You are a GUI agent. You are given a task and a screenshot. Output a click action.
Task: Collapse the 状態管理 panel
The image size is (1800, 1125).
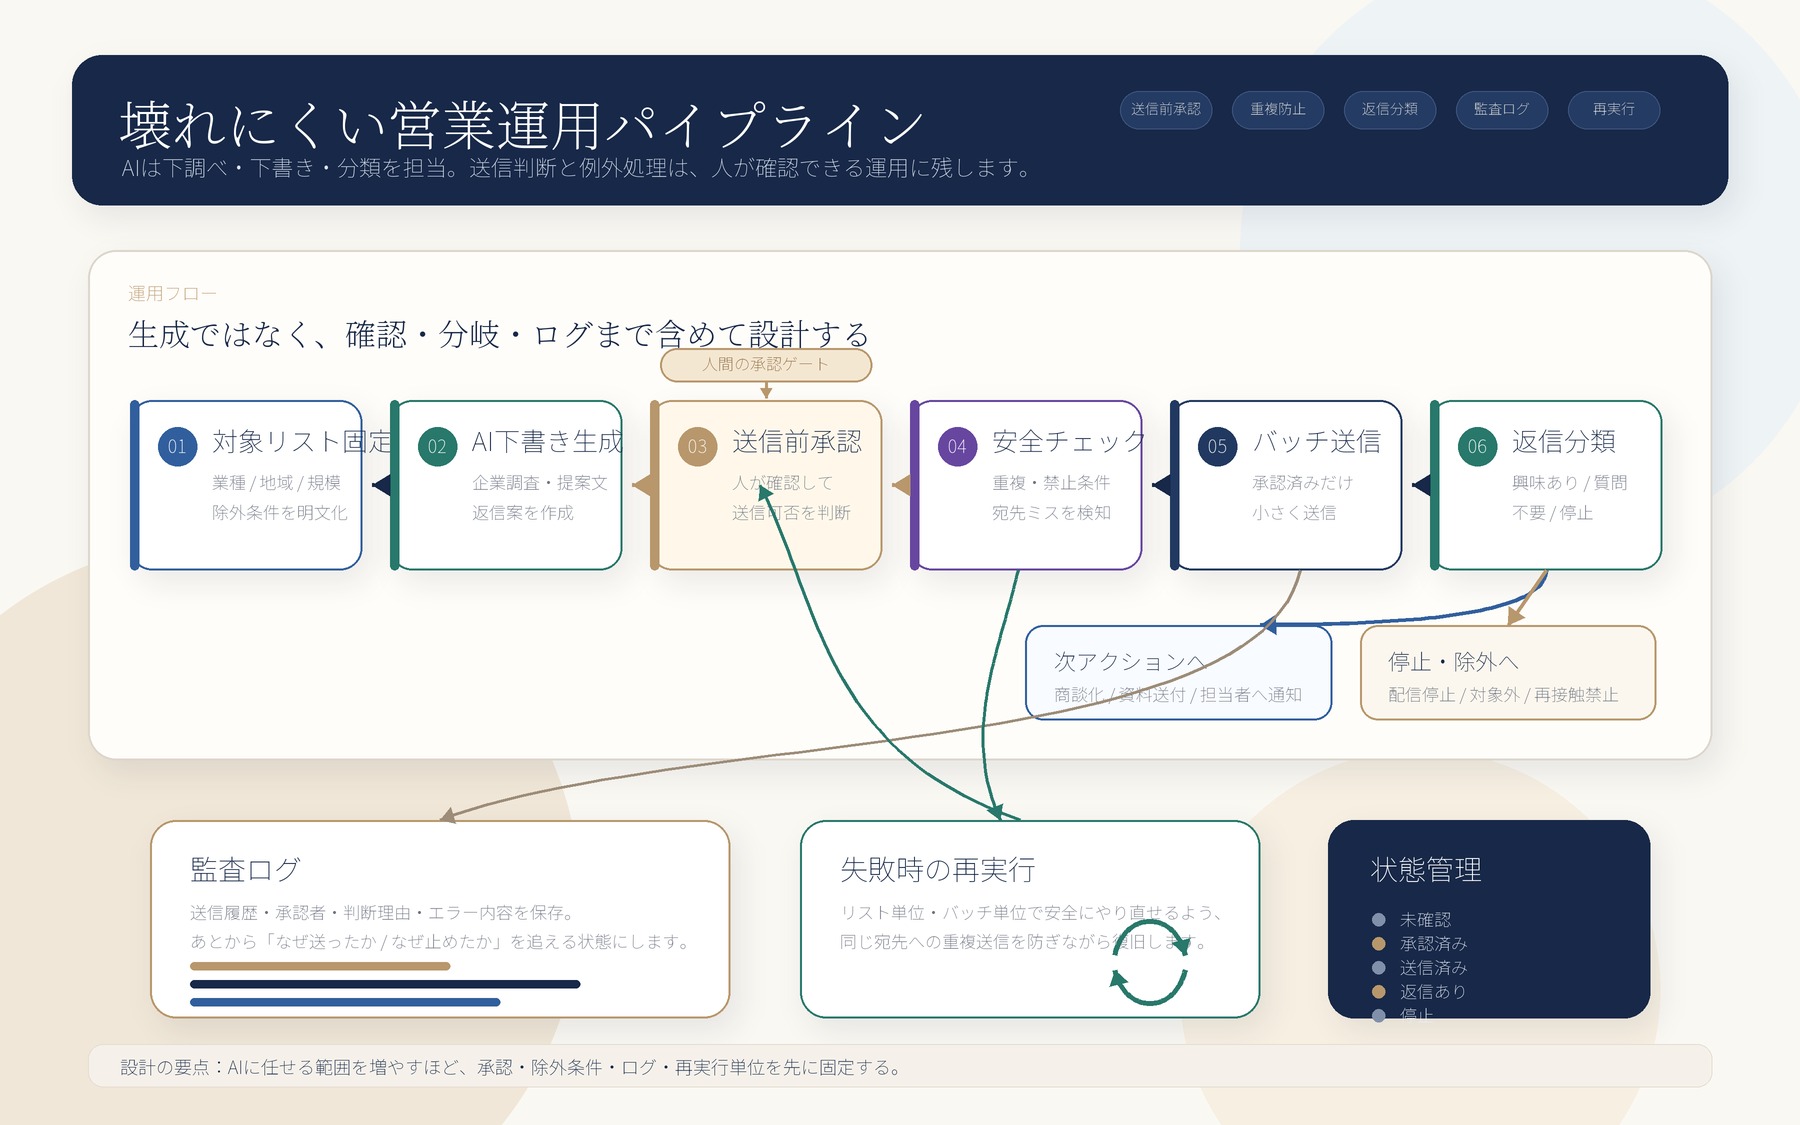(1426, 870)
